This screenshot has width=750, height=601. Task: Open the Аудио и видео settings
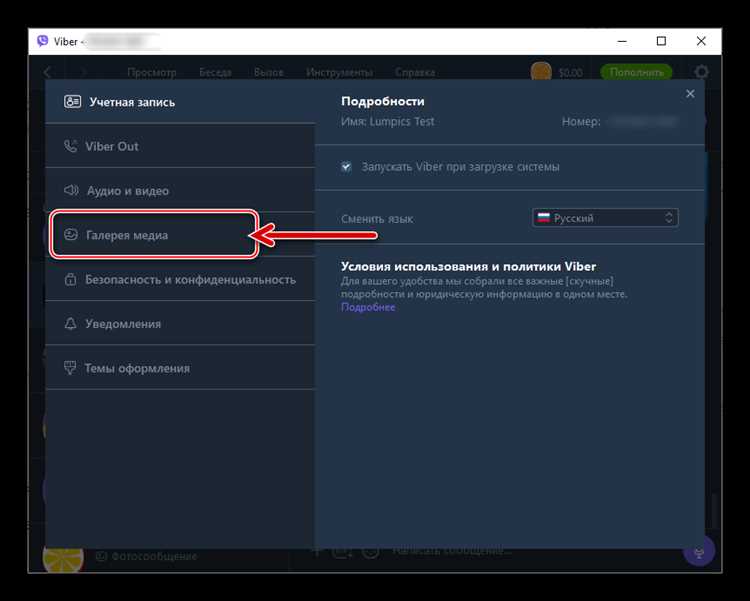(x=180, y=190)
